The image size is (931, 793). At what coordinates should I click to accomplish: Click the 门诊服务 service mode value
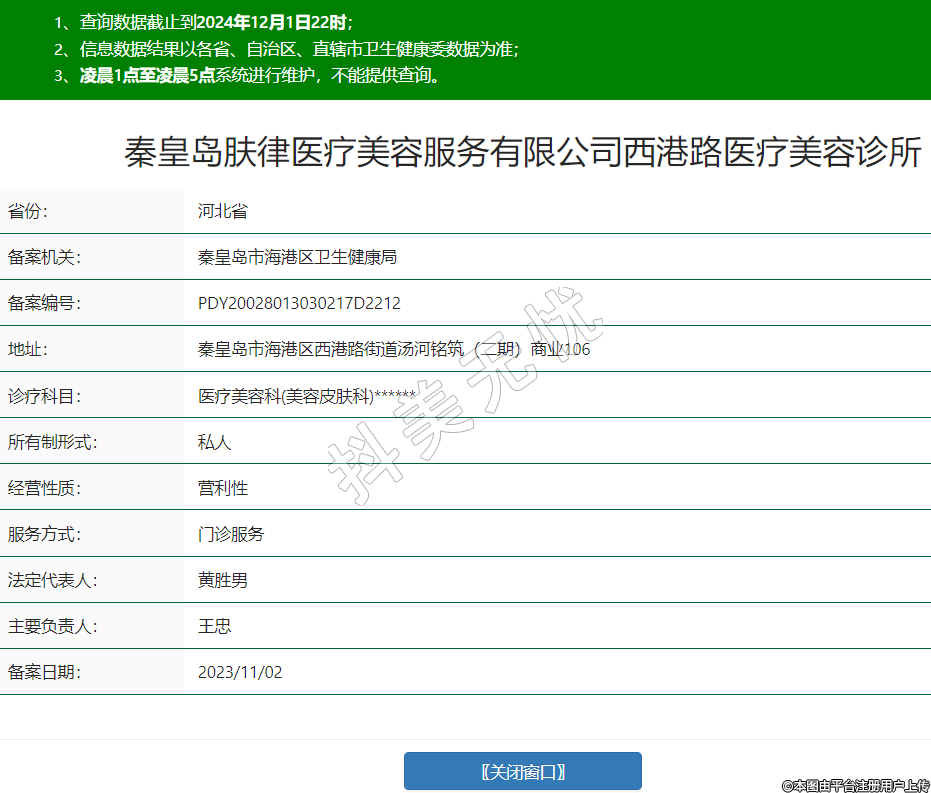point(231,534)
